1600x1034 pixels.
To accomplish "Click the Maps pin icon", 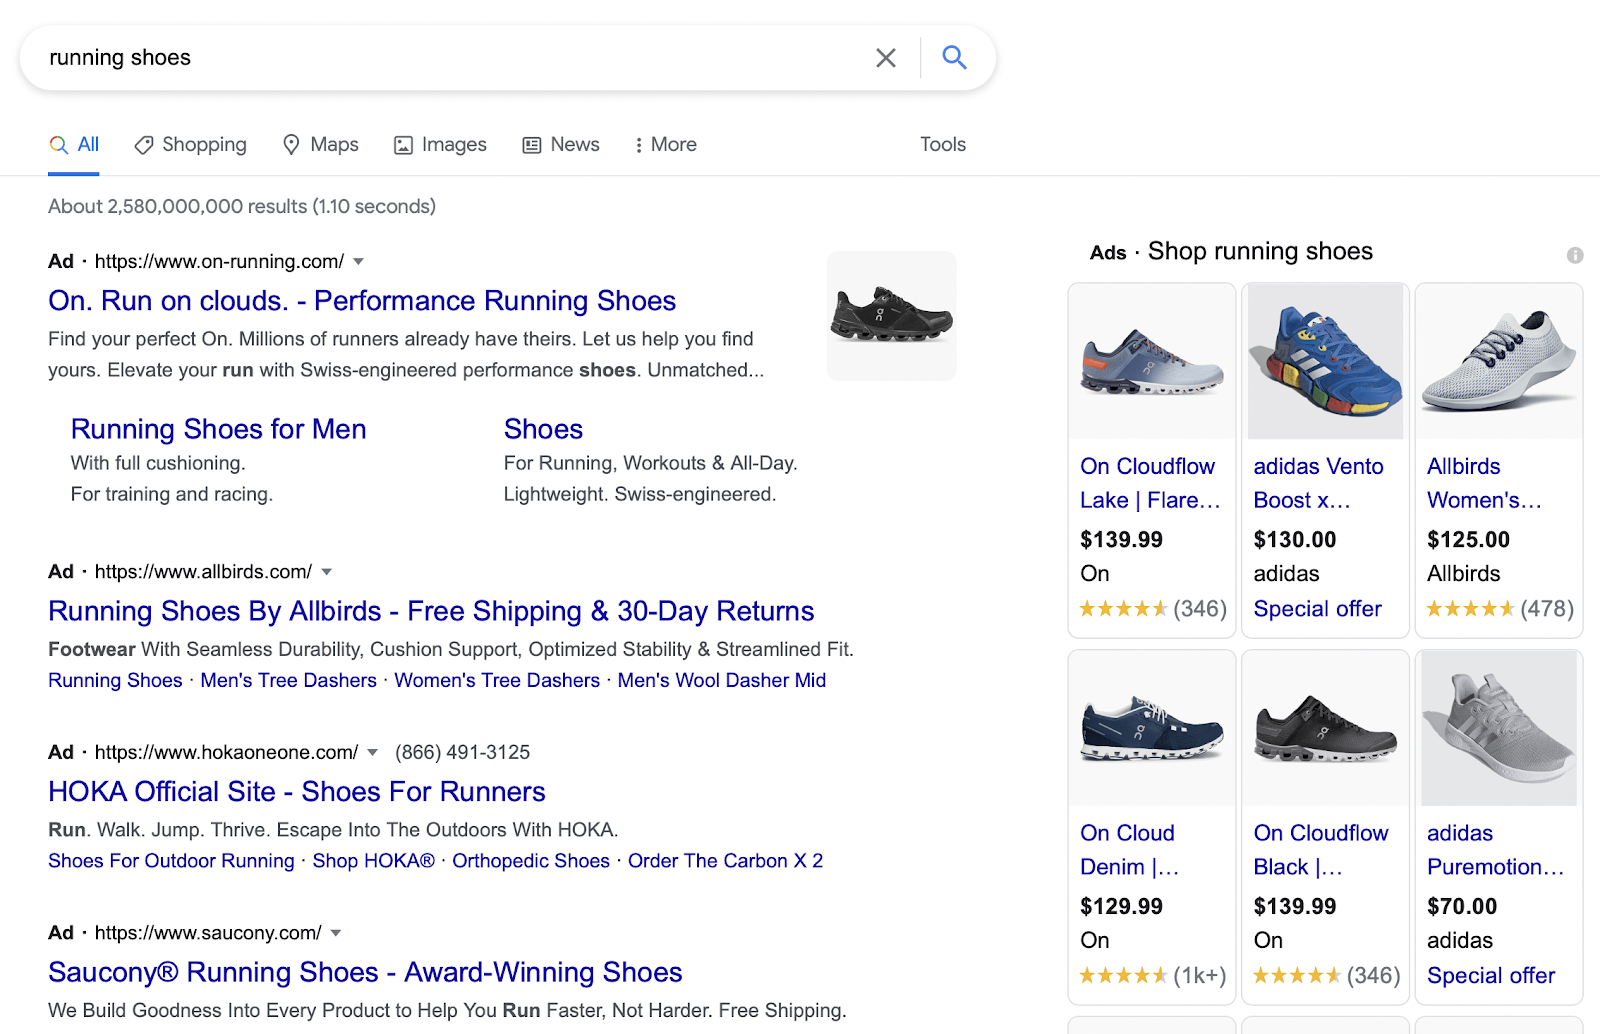I will [291, 145].
